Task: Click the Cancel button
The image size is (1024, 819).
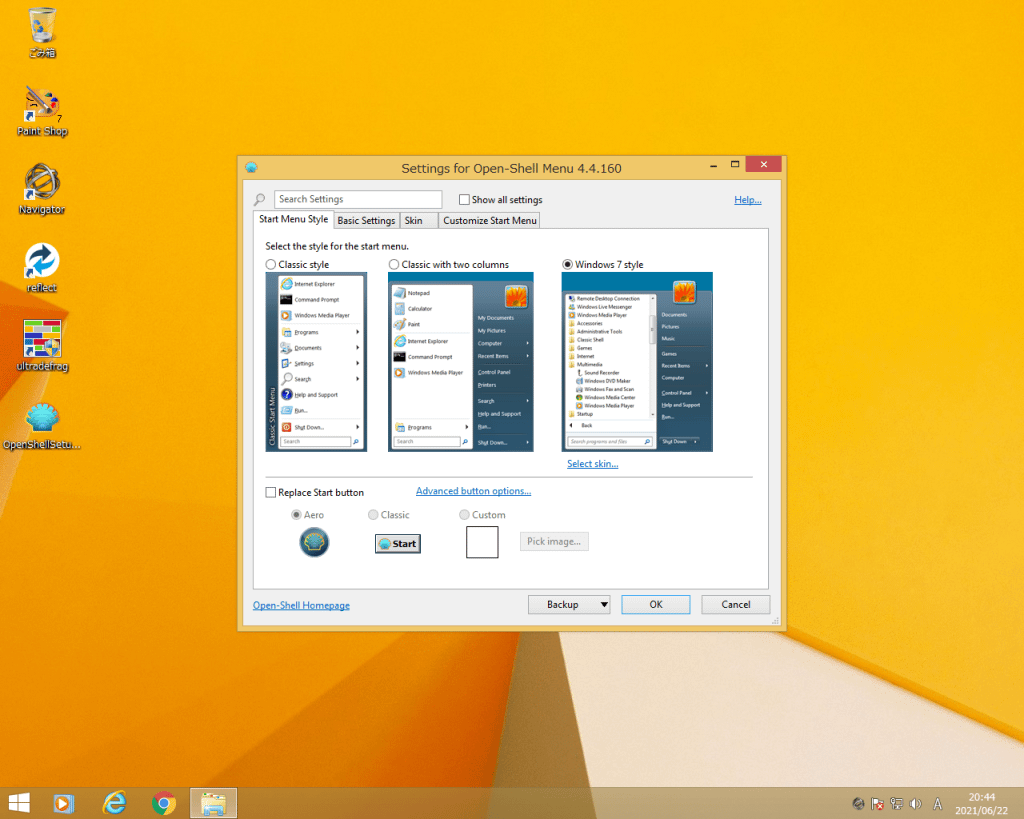Action: [736, 605]
